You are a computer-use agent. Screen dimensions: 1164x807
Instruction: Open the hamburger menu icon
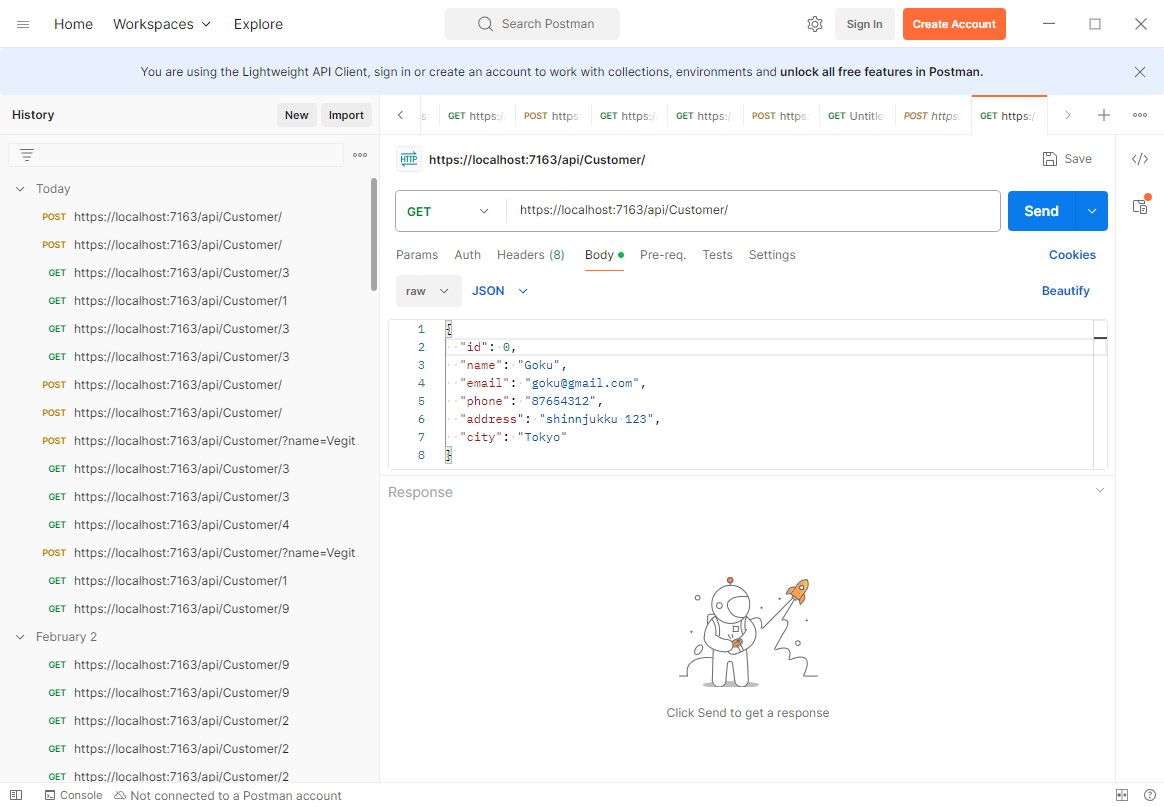[23, 24]
